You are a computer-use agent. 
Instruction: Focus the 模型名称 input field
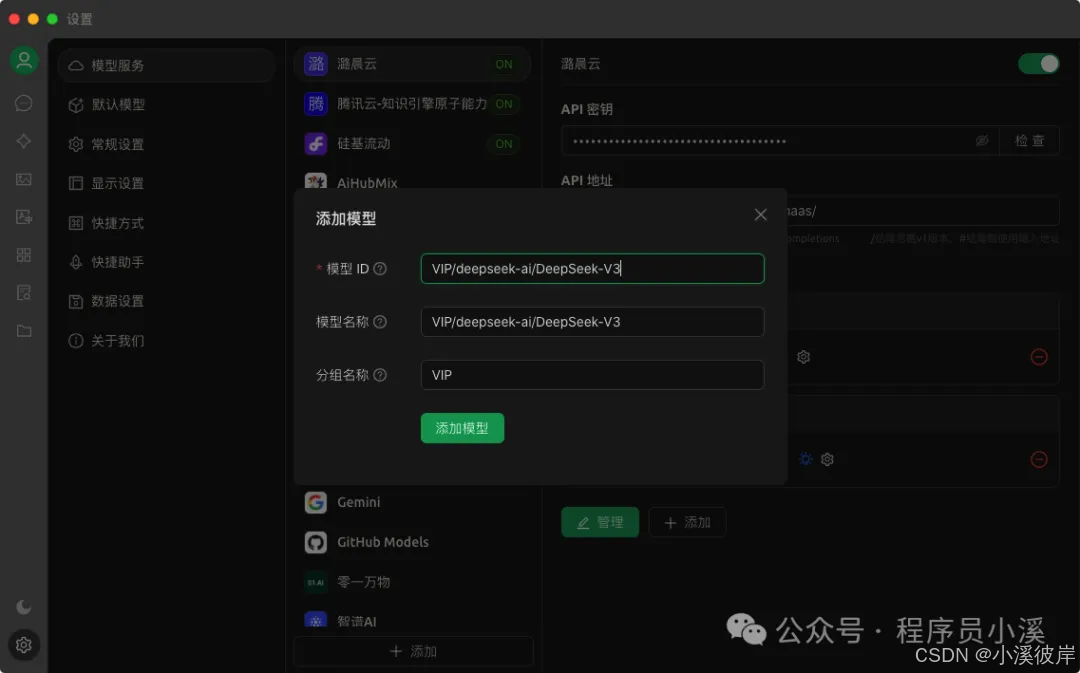tap(592, 322)
